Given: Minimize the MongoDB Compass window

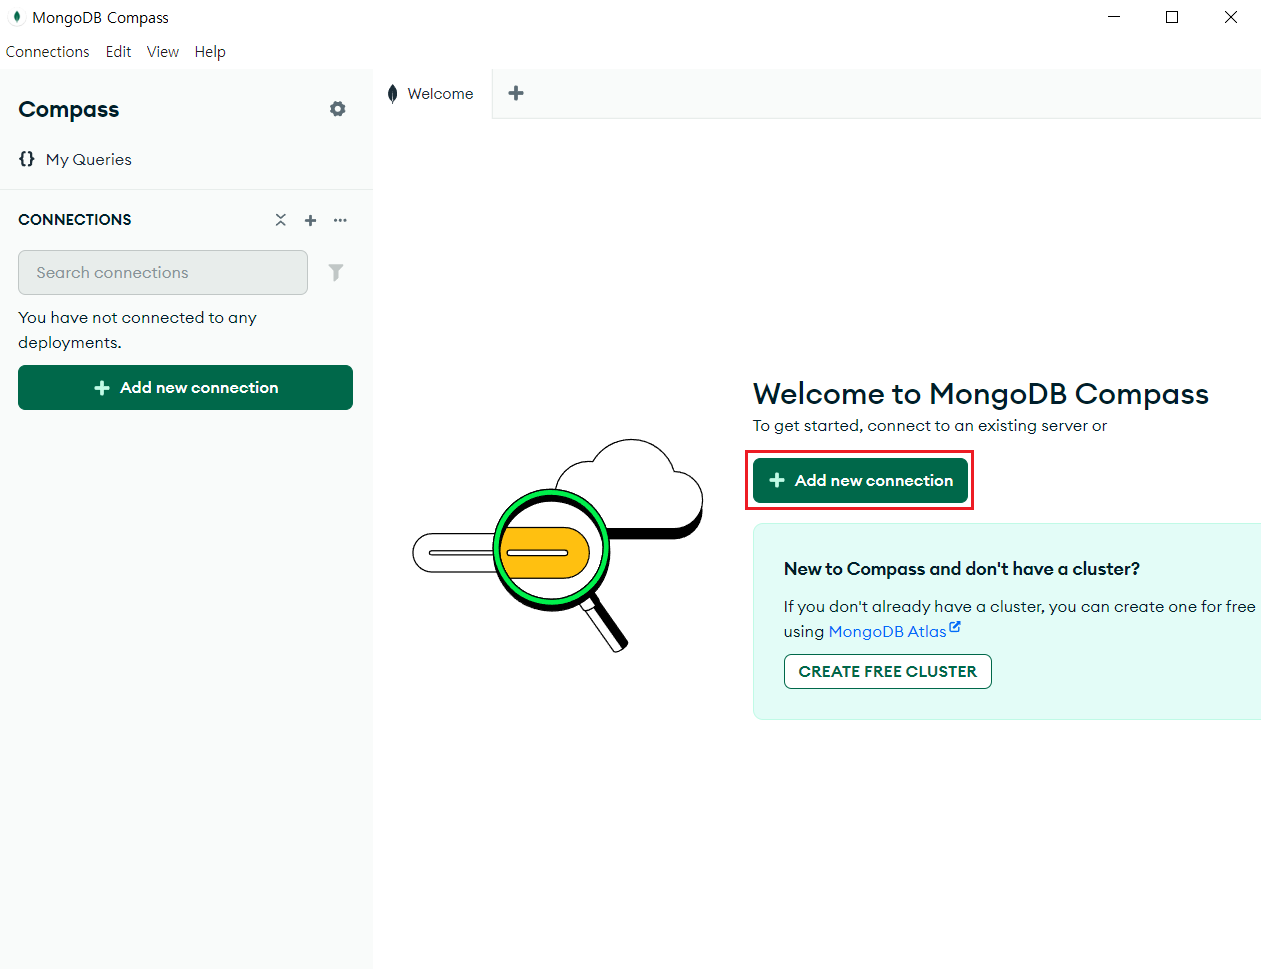Looking at the screenshot, I should pos(1114,17).
